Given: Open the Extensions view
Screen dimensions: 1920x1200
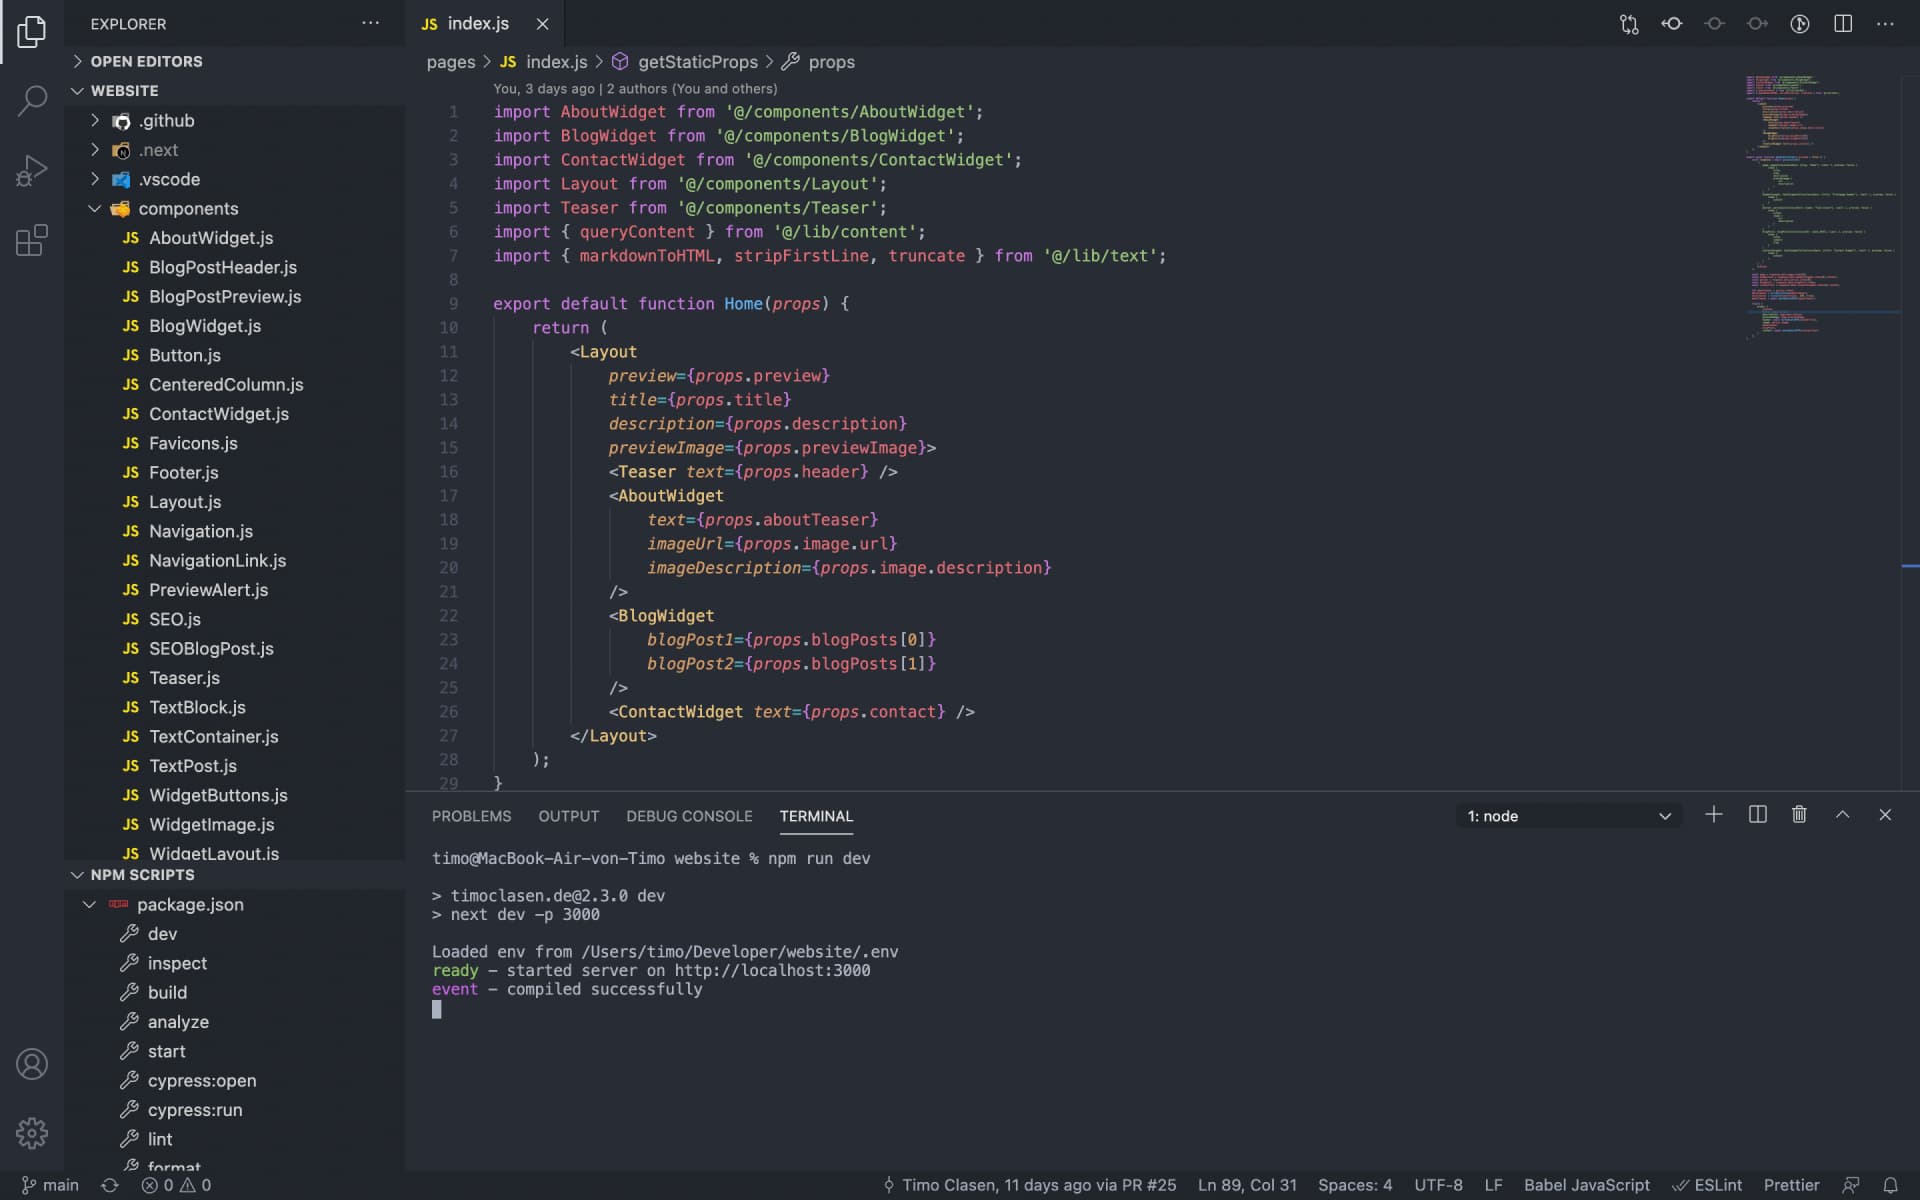Looking at the screenshot, I should [x=31, y=240].
